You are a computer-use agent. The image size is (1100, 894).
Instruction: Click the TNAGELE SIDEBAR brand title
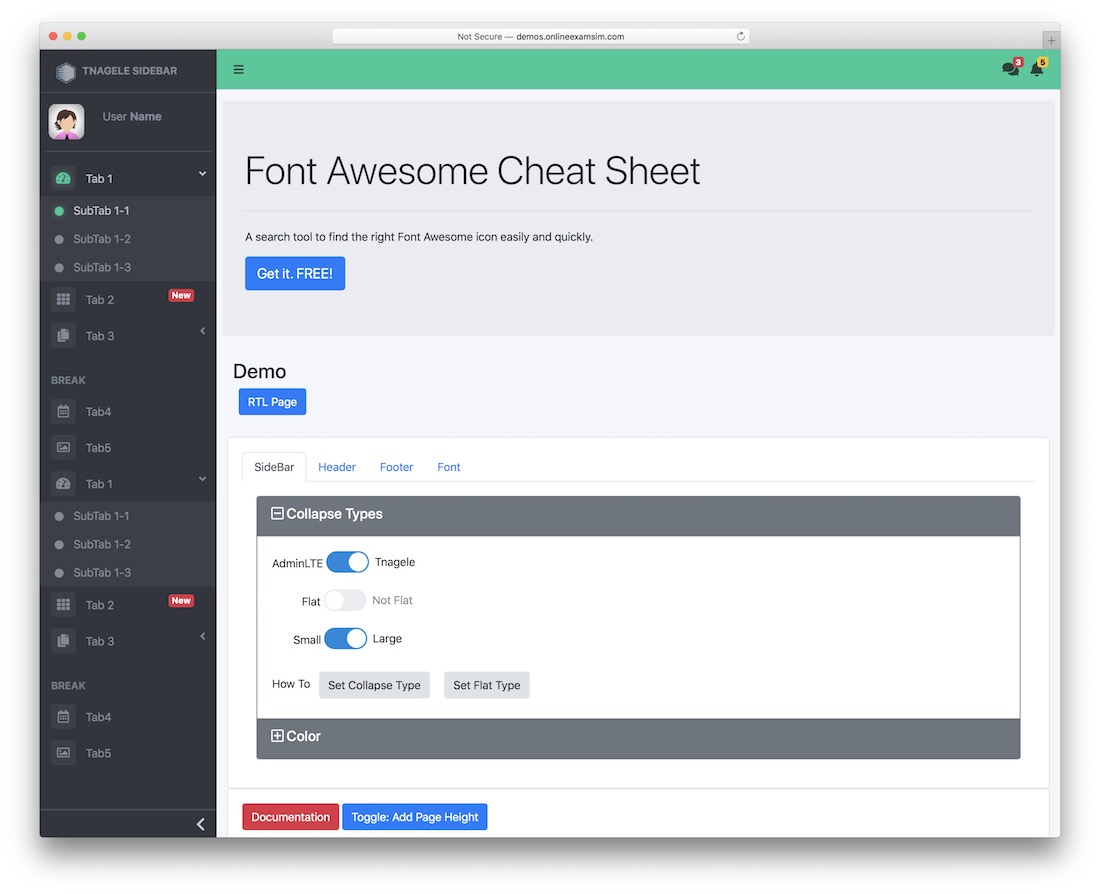(130, 71)
